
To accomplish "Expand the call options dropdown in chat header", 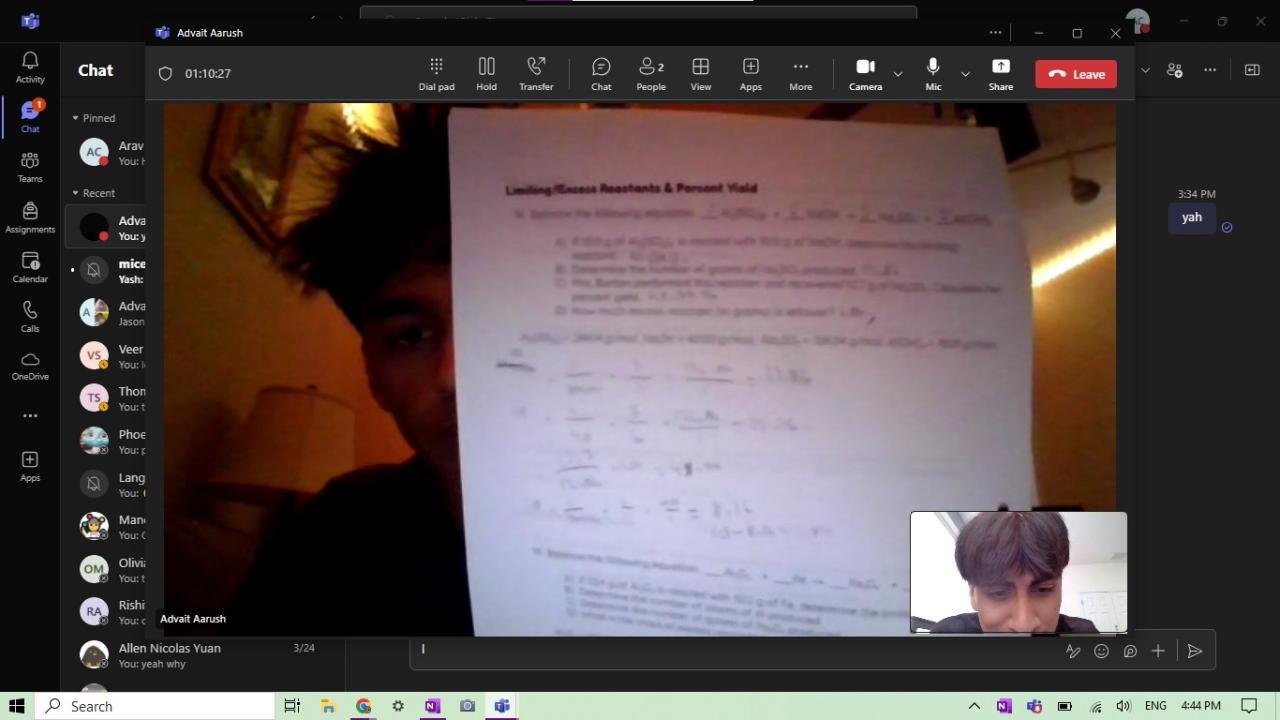I will 1145,70.
